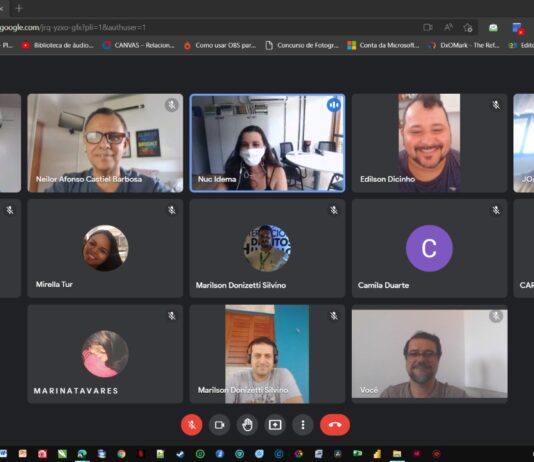The image size is (534, 462).
Task: Click the address bar URL field
Action: click(204, 27)
